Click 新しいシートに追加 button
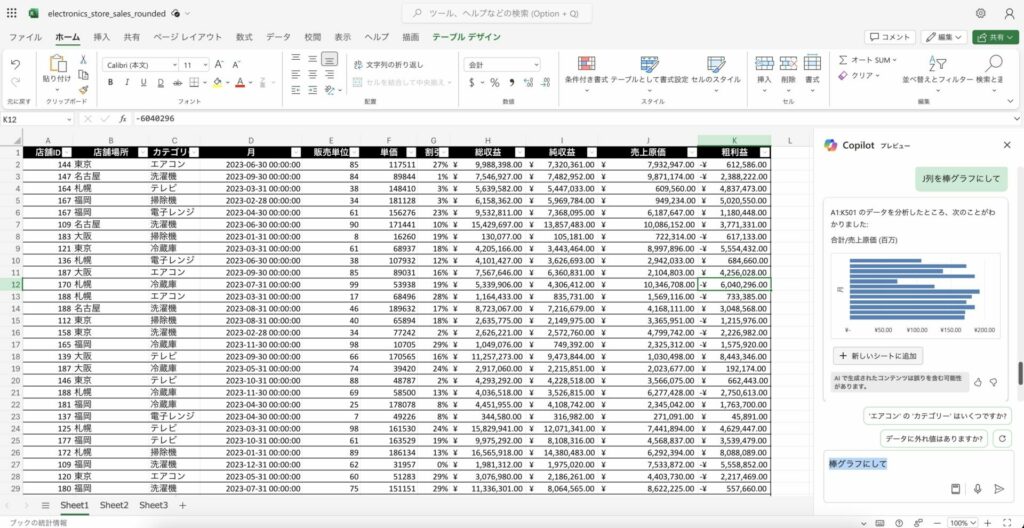Image resolution: width=1024 pixels, height=528 pixels. pos(878,356)
